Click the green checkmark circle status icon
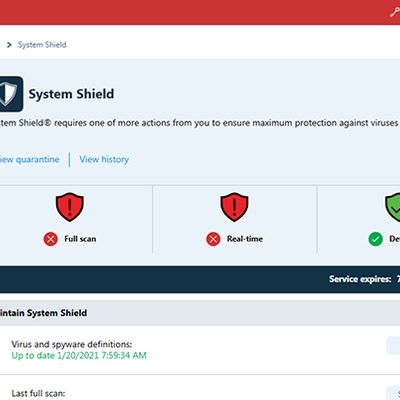Image resolution: width=400 pixels, height=400 pixels. pos(376,239)
